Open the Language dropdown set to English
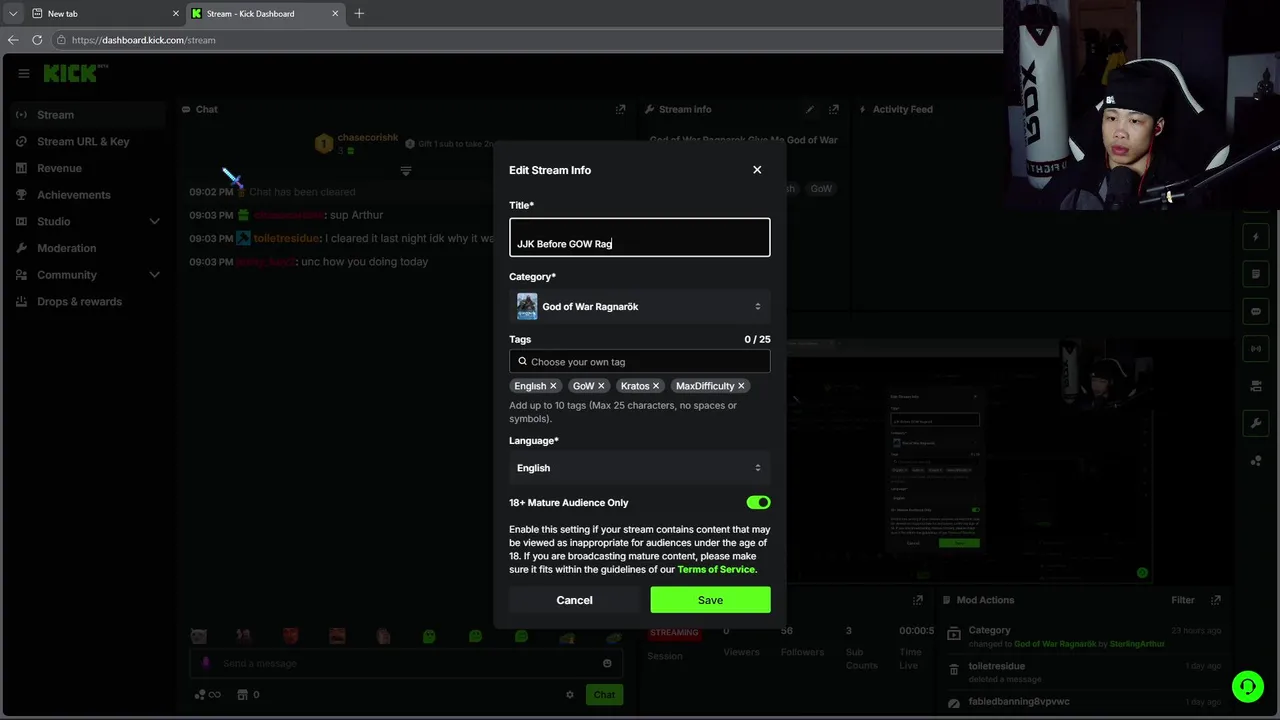The width and height of the screenshot is (1280, 720). pos(640,468)
